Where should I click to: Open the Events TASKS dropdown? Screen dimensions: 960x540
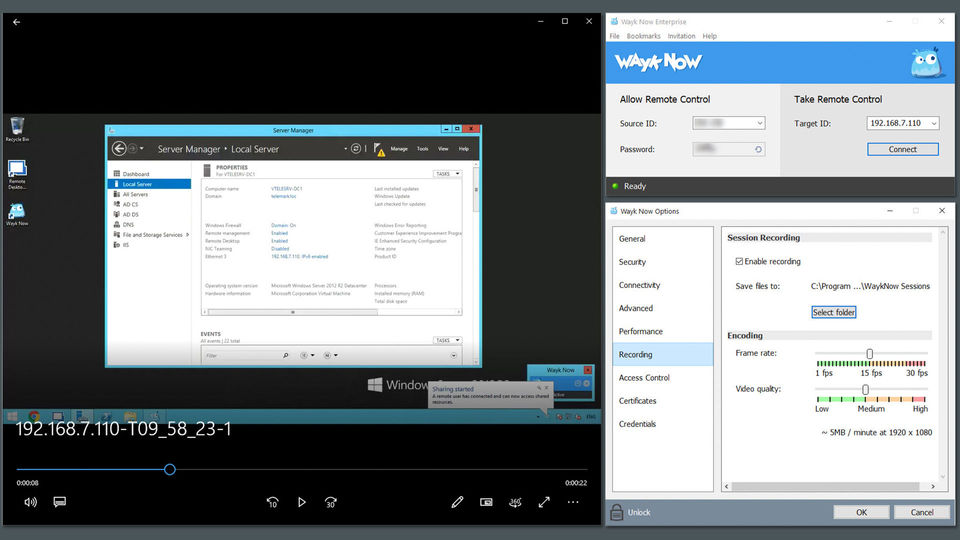click(448, 340)
